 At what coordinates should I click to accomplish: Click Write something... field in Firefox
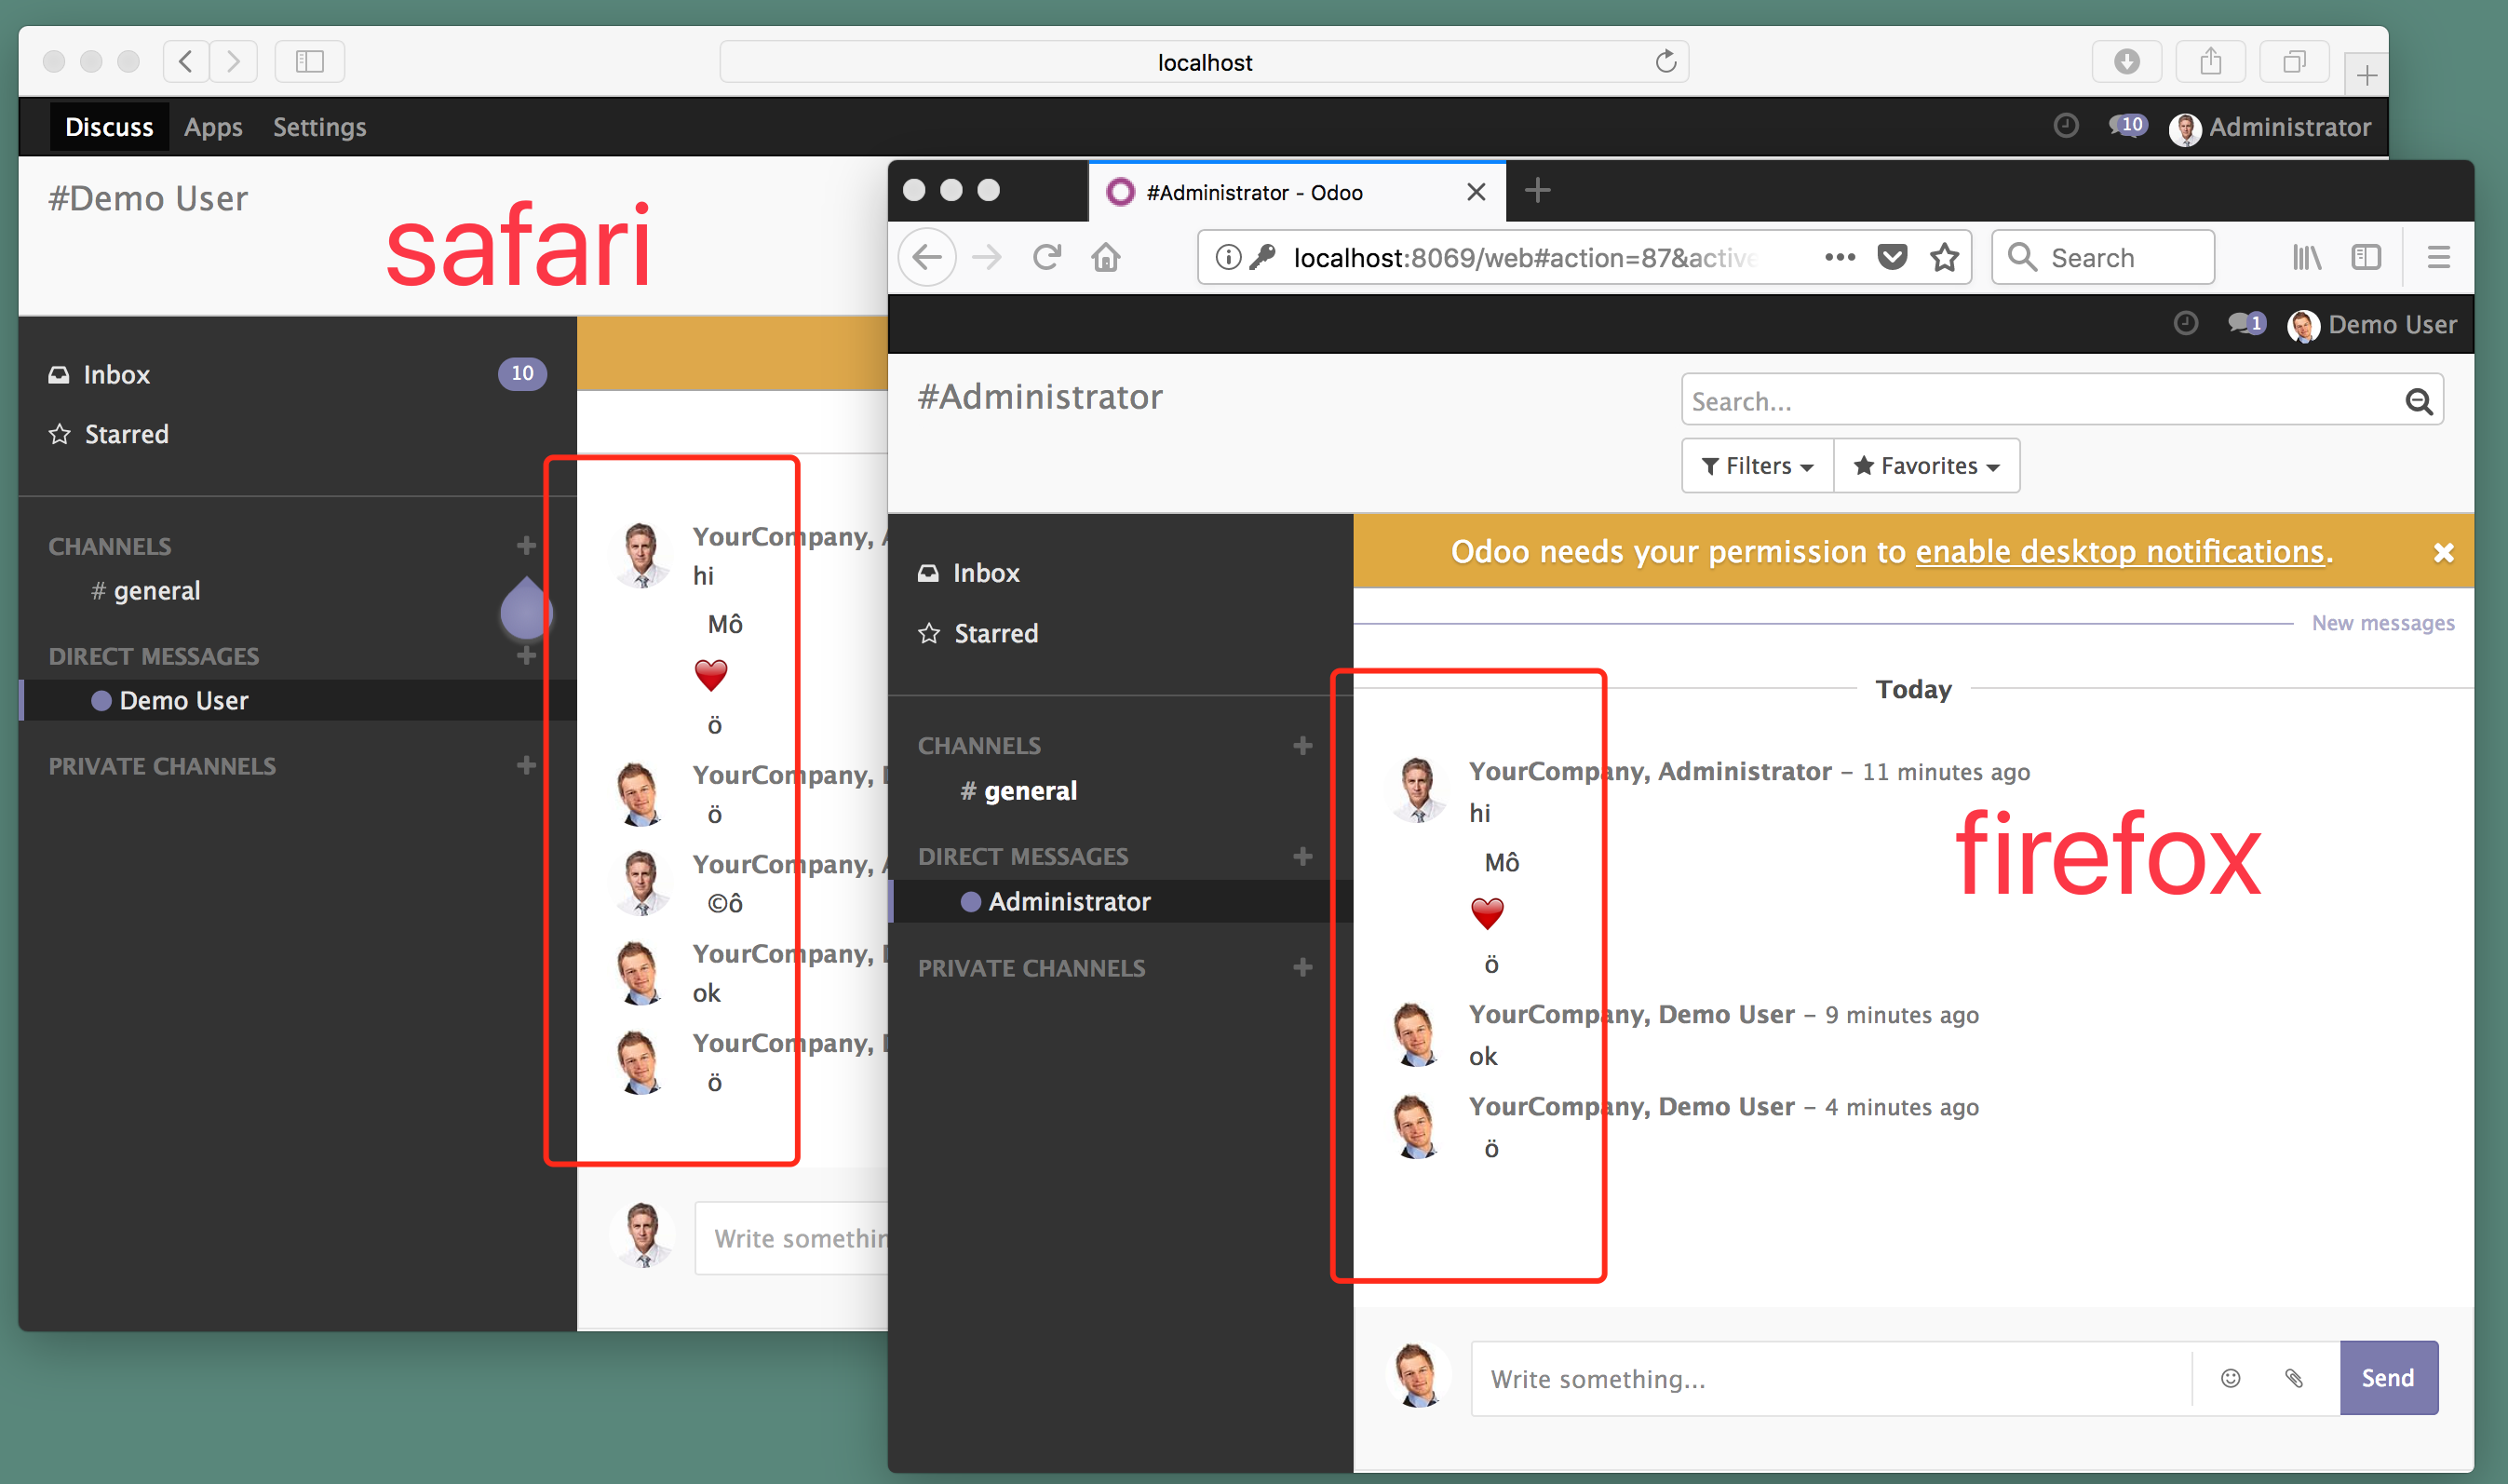(x=1830, y=1378)
